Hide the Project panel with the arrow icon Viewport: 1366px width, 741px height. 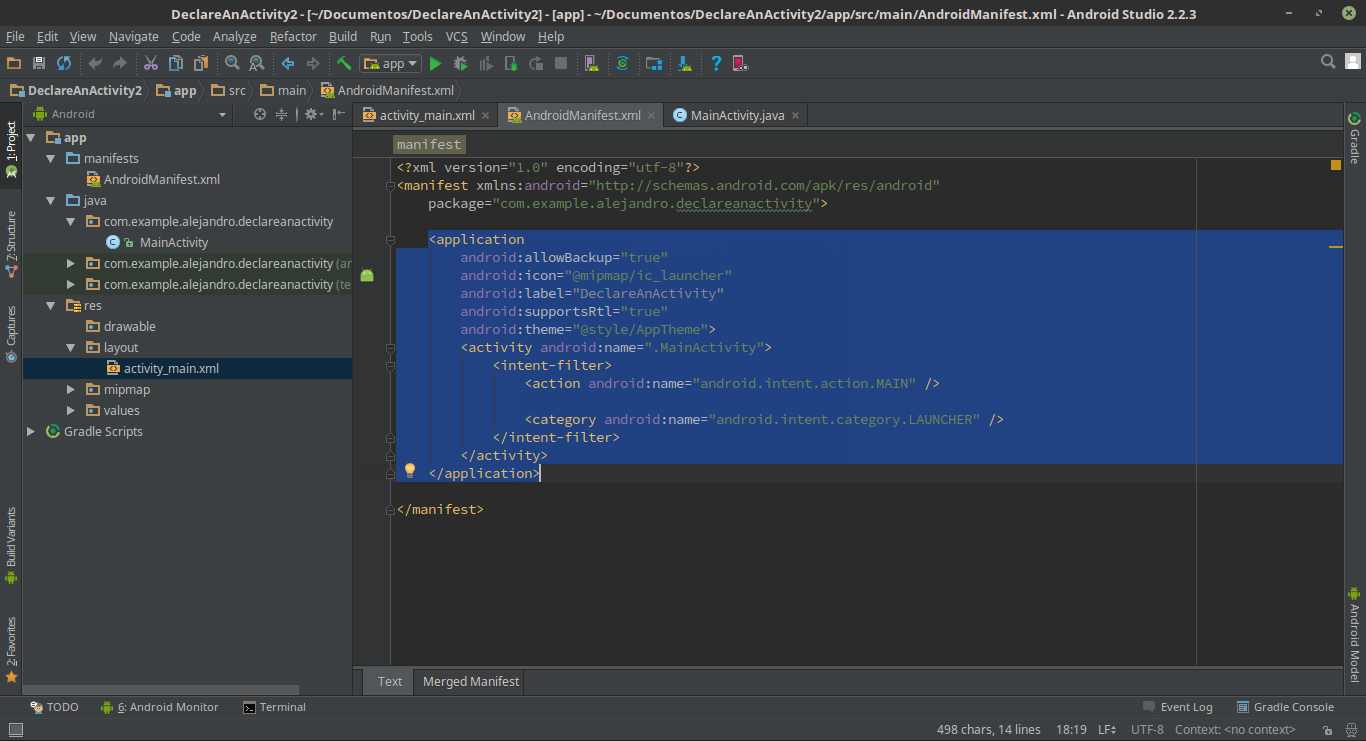339,114
